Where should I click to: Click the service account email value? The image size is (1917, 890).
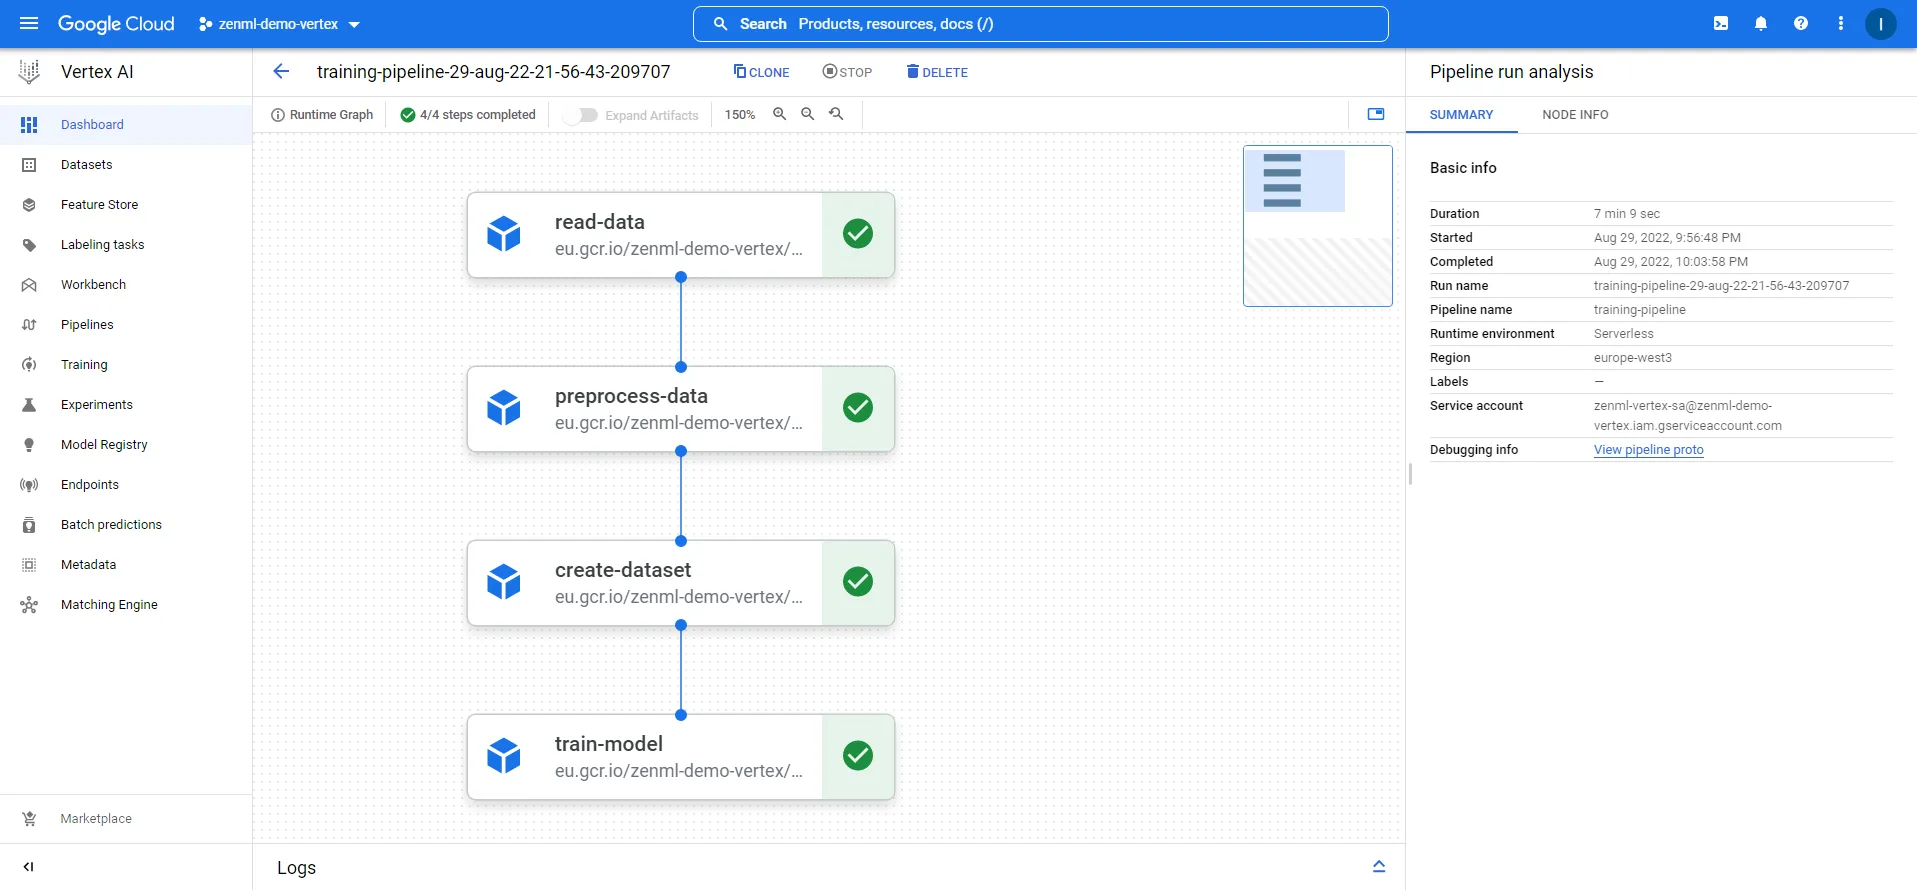pyautogui.click(x=1687, y=416)
